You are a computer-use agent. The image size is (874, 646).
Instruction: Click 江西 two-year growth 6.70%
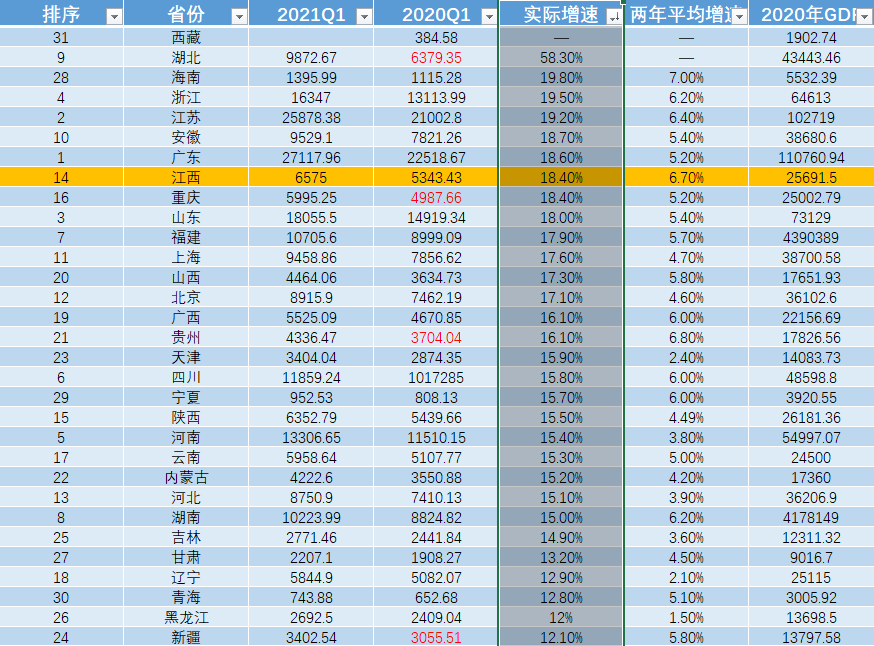point(686,177)
